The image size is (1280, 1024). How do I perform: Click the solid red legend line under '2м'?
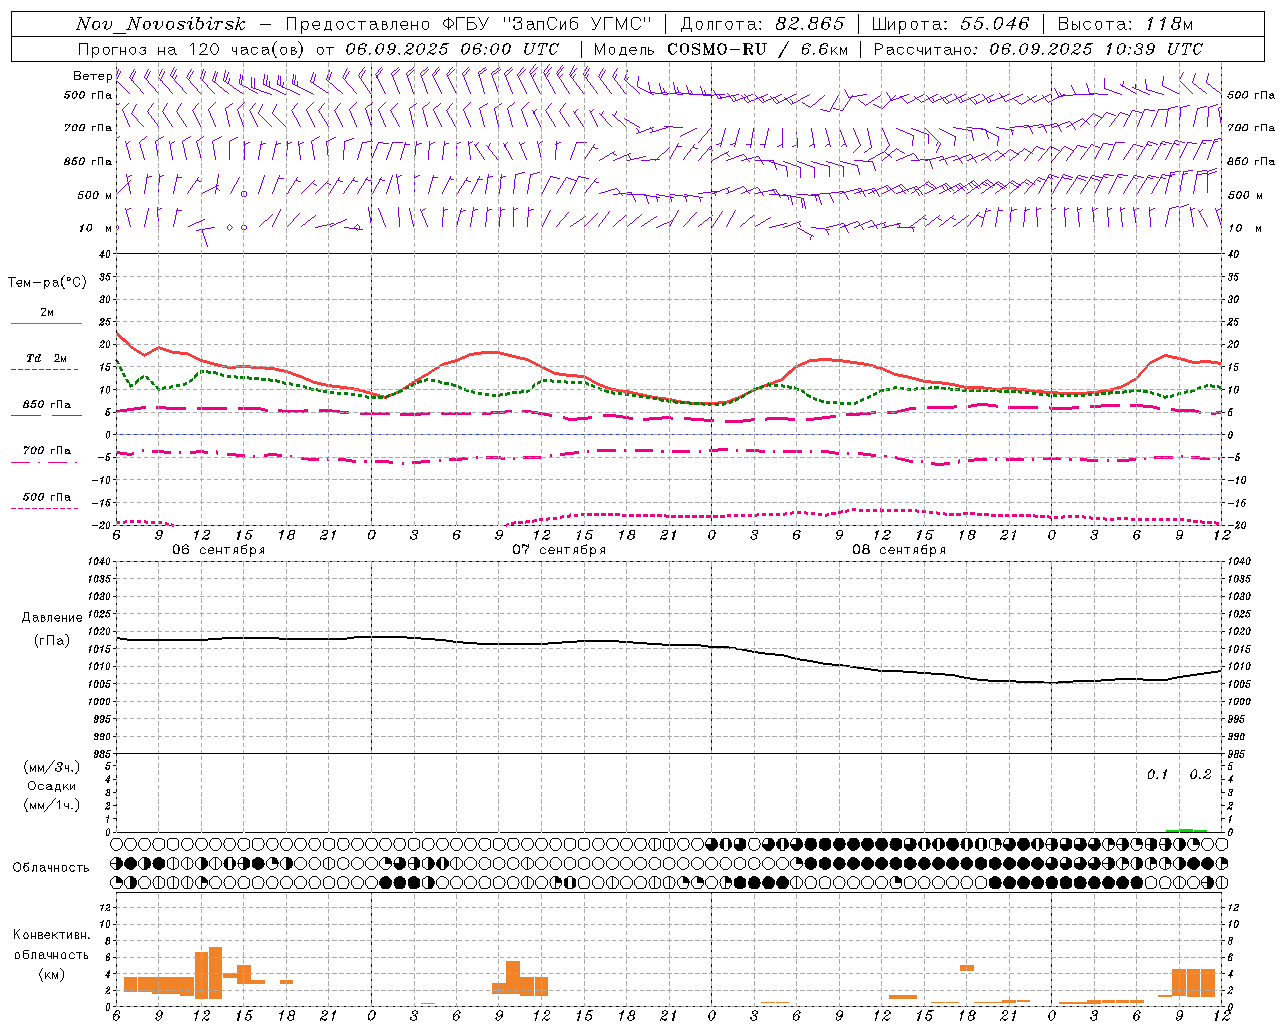coord(46,324)
